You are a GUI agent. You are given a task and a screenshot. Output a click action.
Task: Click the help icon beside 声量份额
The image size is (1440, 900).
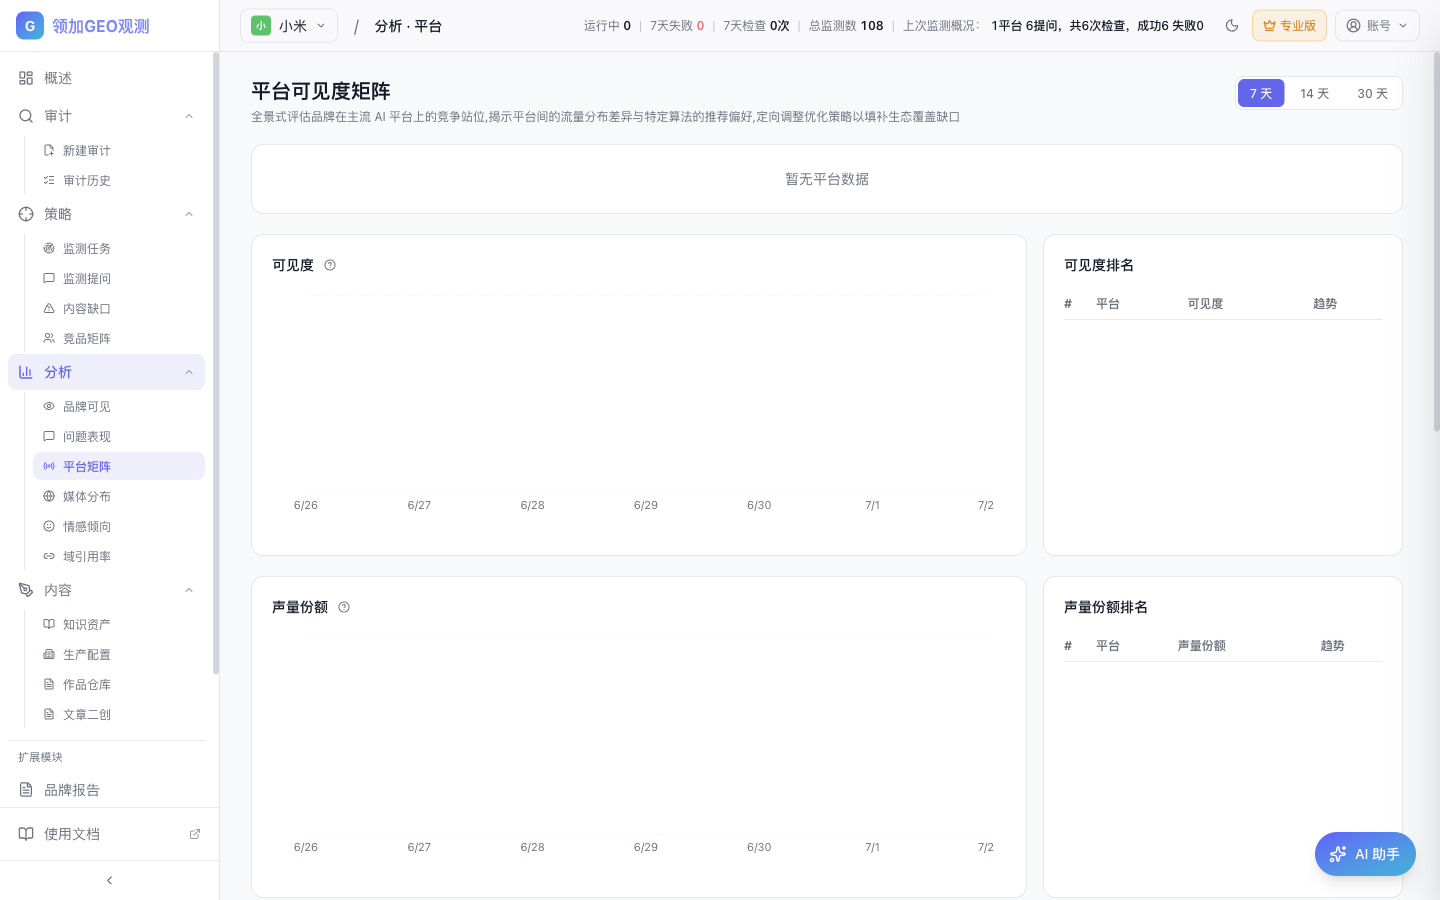click(x=344, y=607)
